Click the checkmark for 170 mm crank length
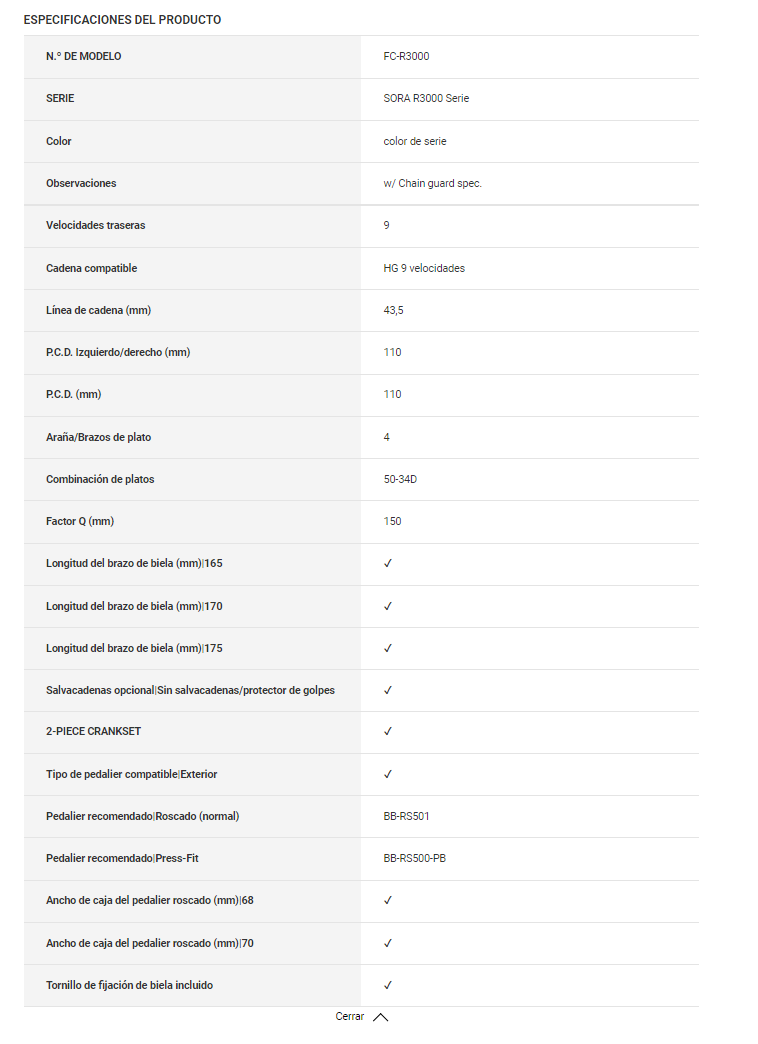The height and width of the screenshot is (1044, 758). coord(388,606)
